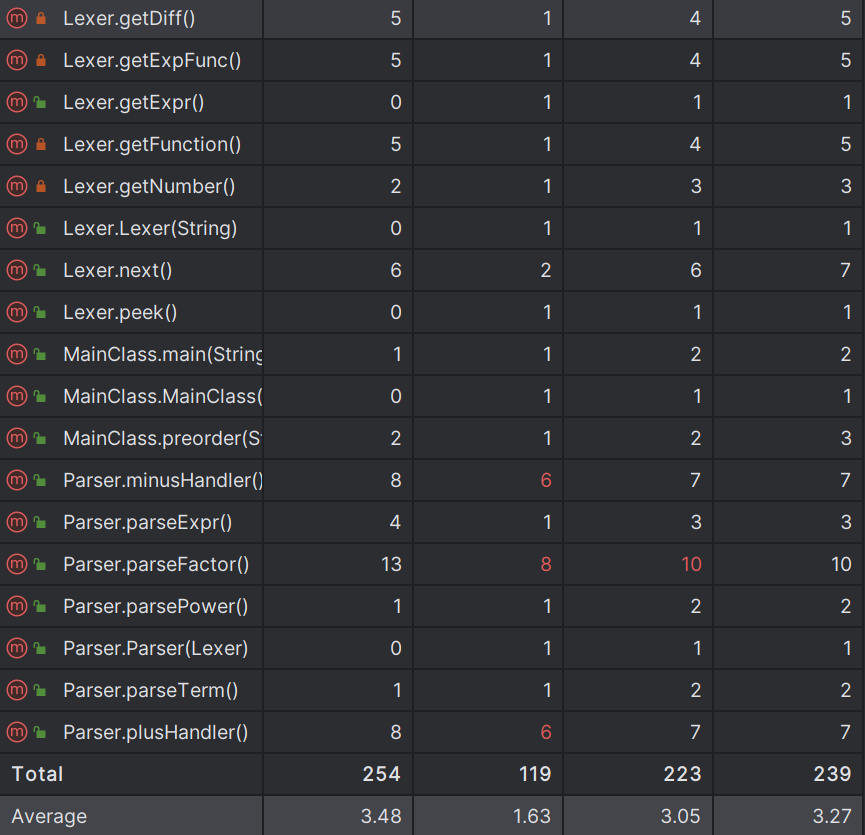Click value 6 in first column of Lexer.next() row
This screenshot has height=835, width=865.
tap(396, 270)
